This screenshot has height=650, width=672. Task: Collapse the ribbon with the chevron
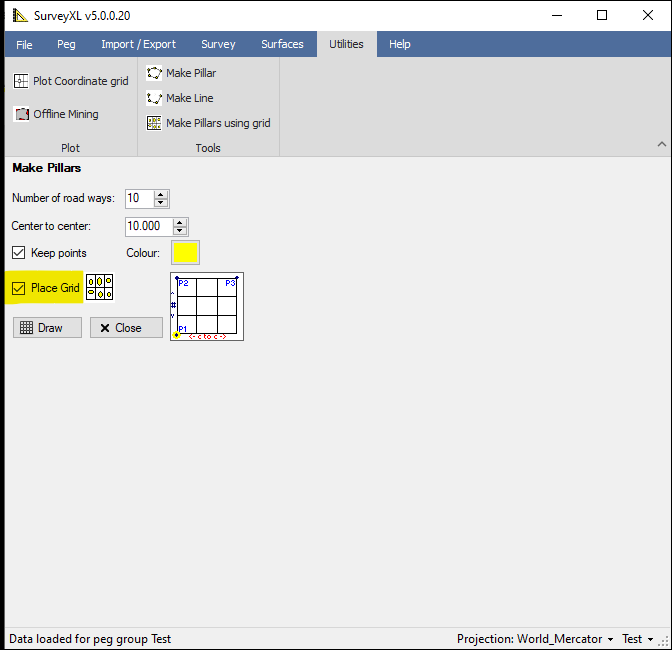pyautogui.click(x=661, y=145)
